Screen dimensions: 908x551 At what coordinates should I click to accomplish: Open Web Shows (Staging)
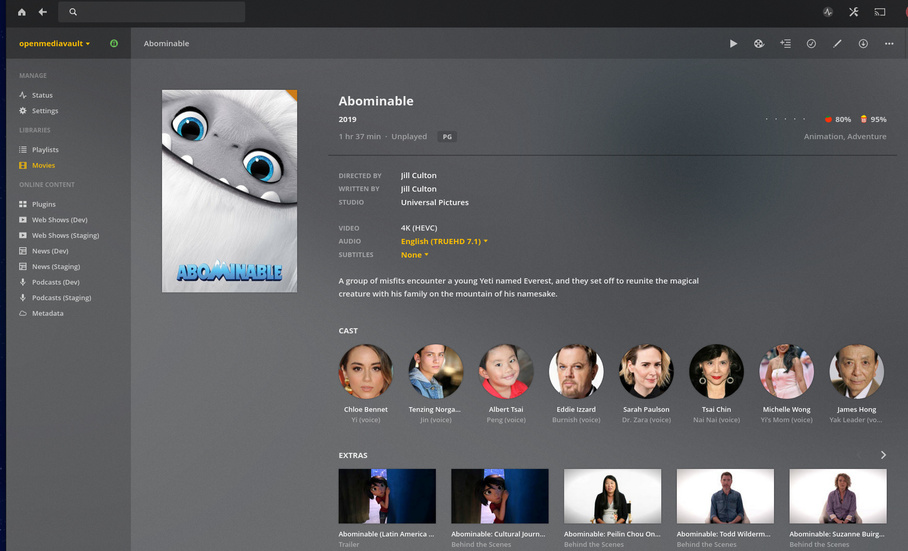point(59,236)
